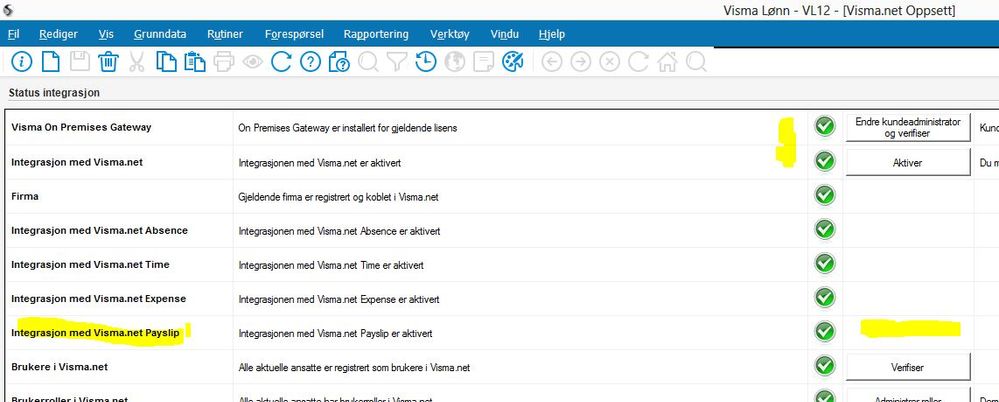999x402 pixels.
Task: Click the blue refresh arrow icon
Action: click(281, 62)
